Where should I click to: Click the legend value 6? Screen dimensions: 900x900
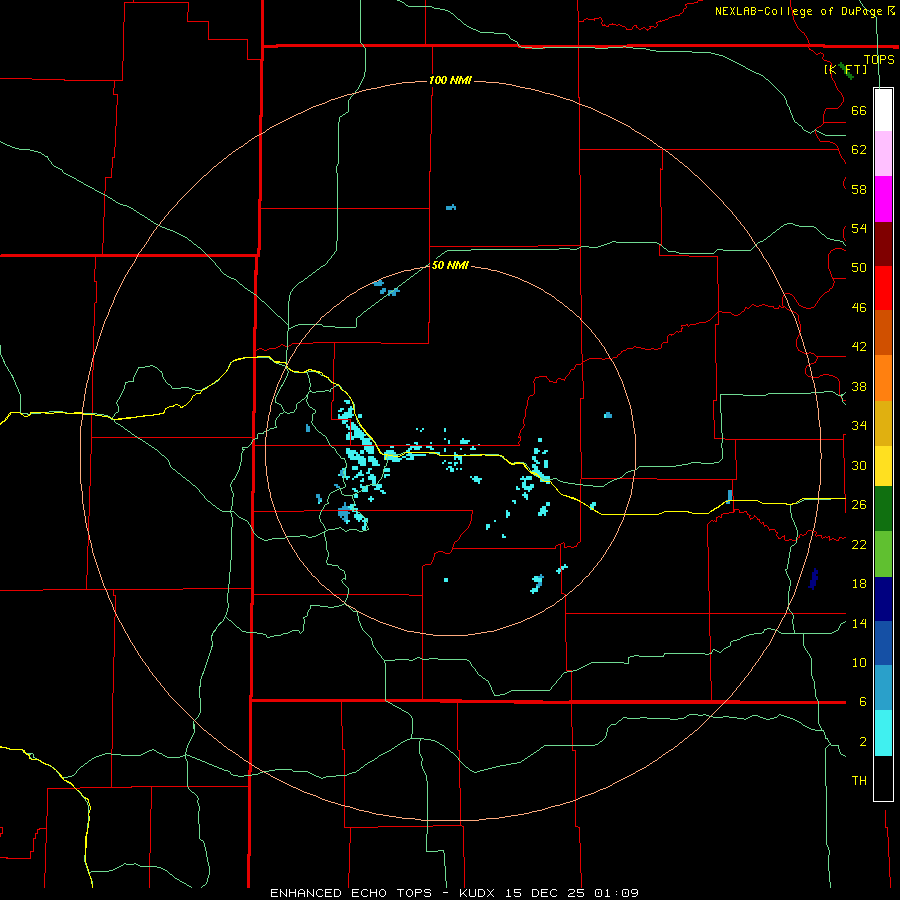pos(863,702)
